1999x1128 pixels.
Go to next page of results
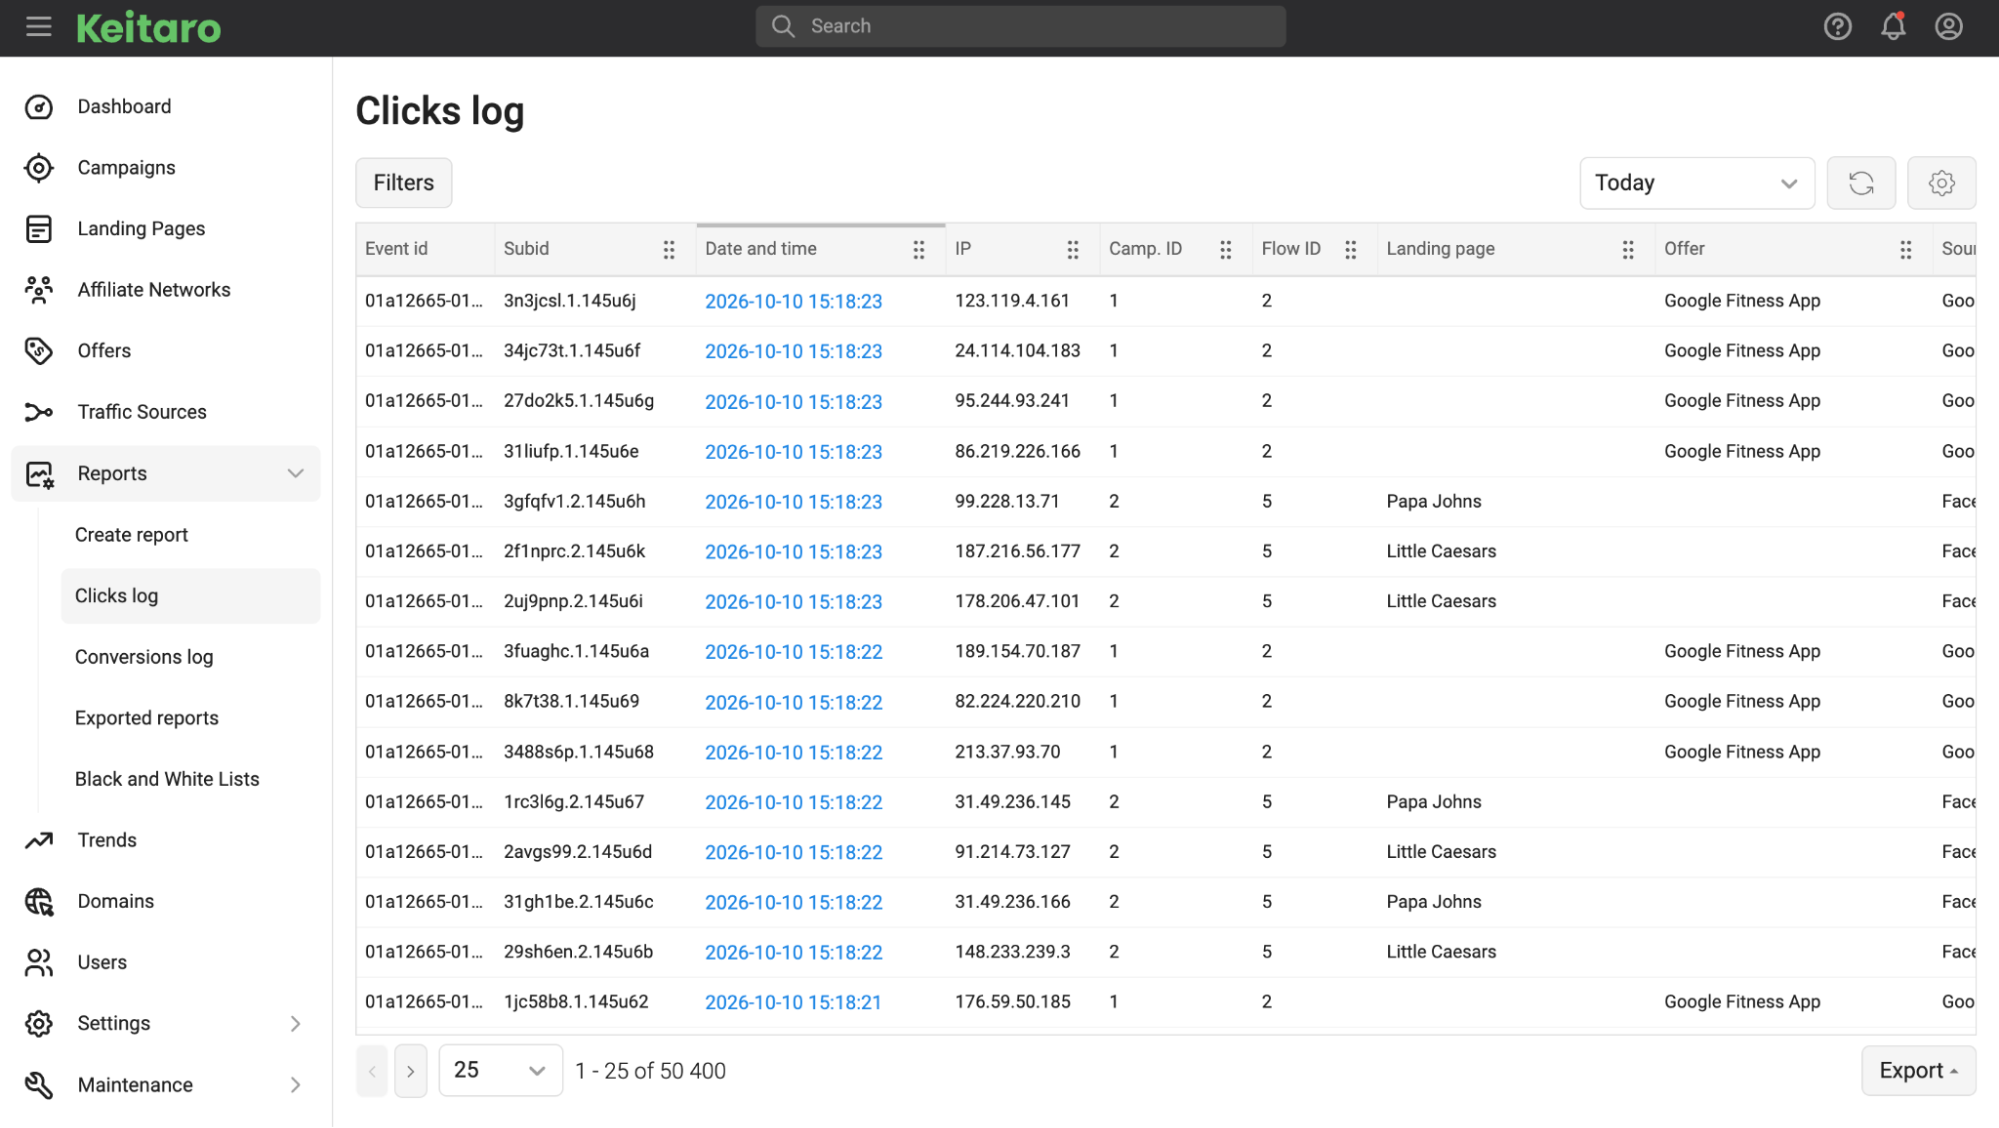[410, 1071]
